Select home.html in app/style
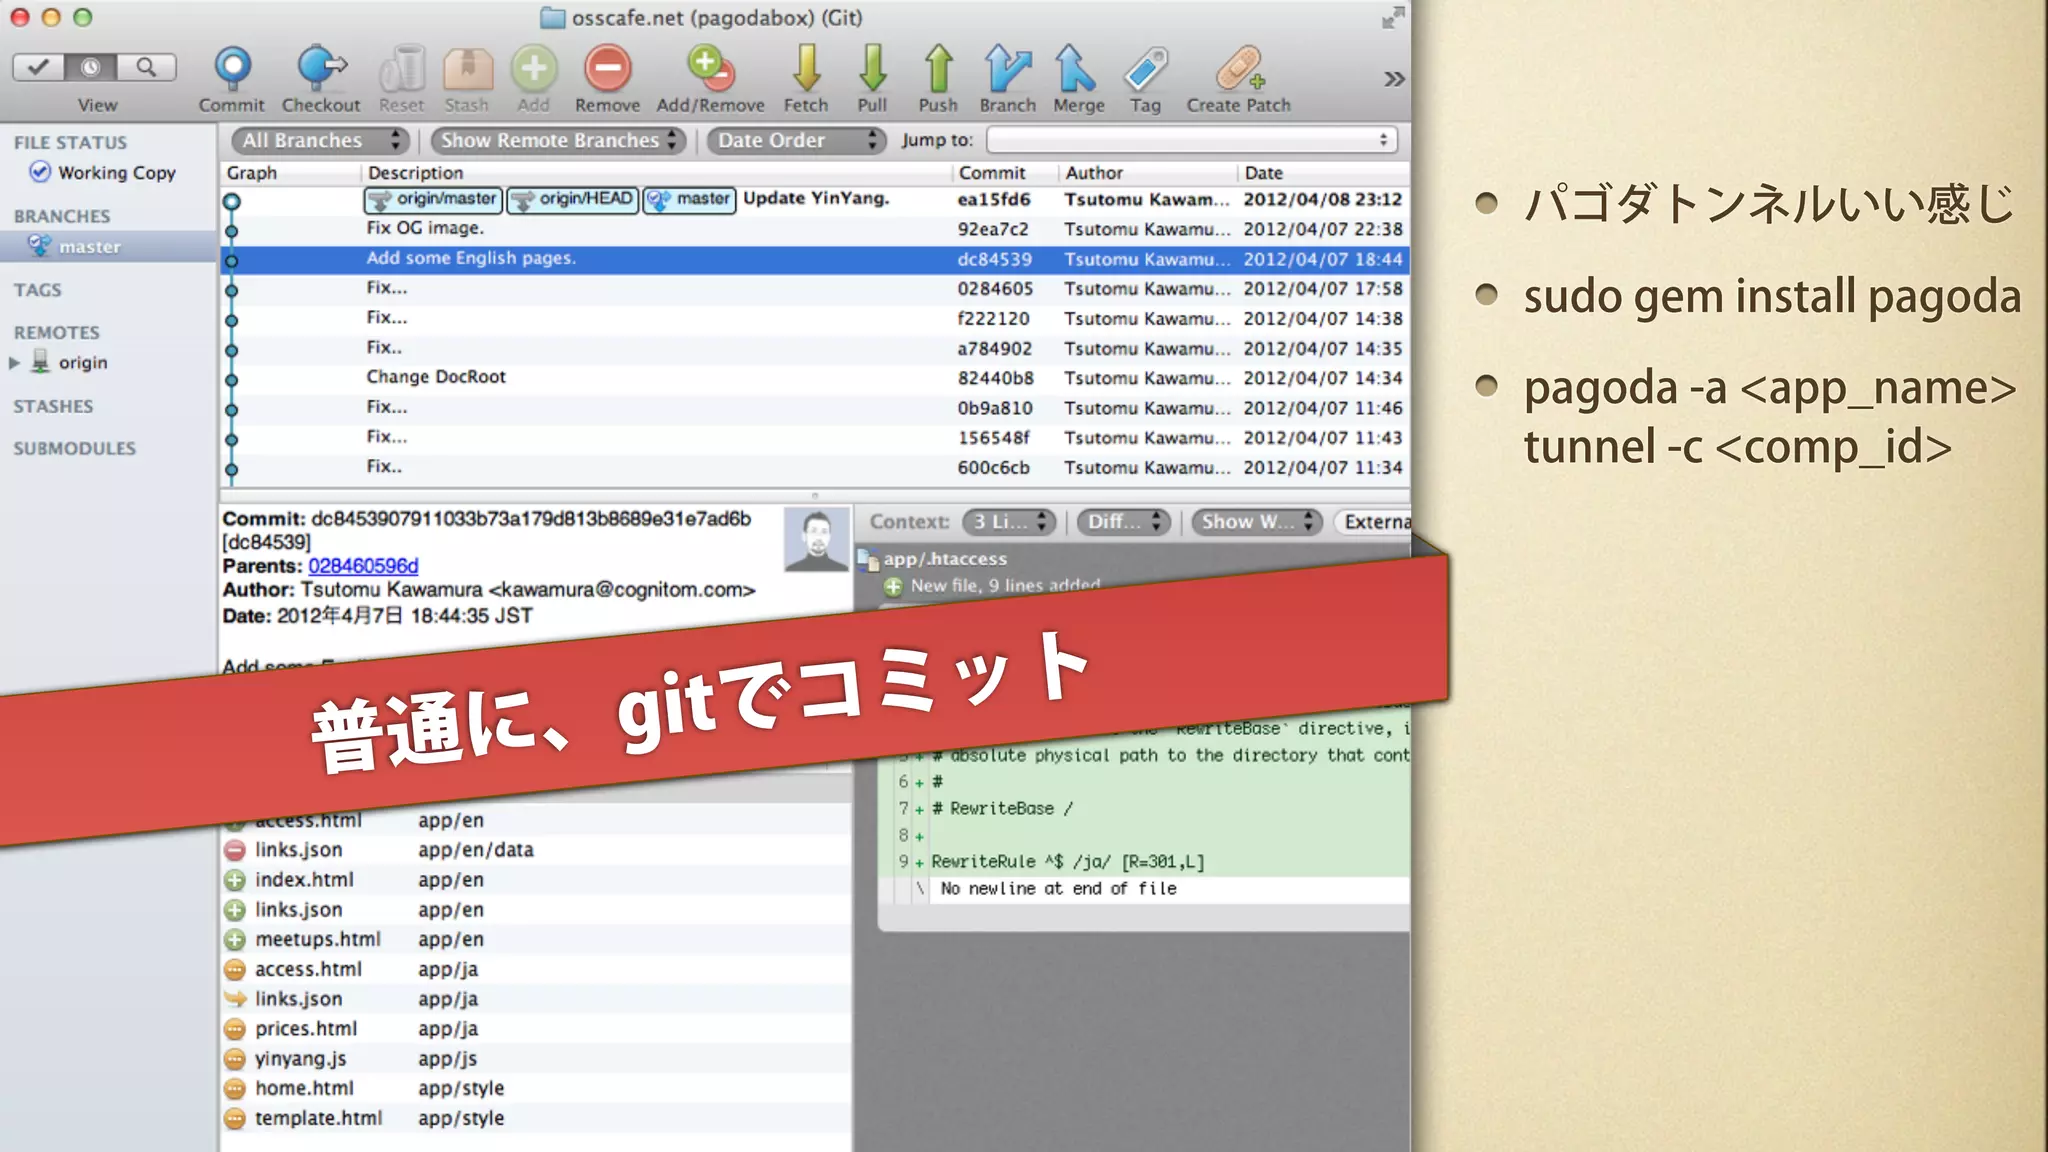 [536, 1089]
